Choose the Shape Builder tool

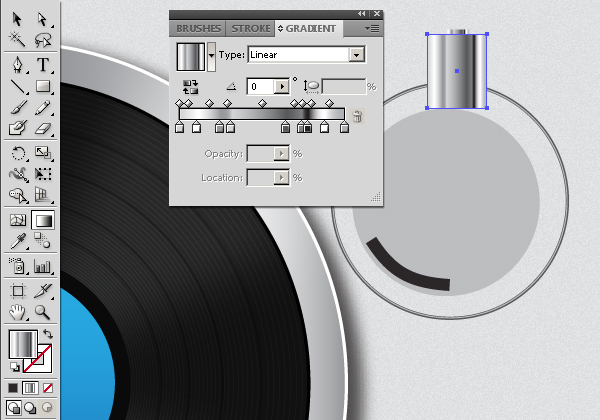coord(18,195)
